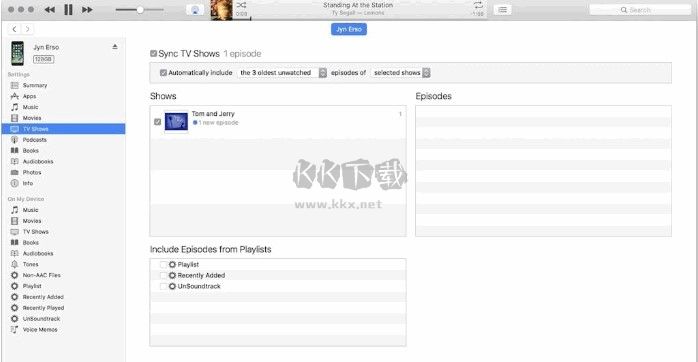Click the Search field
The image size is (698, 362).
pyautogui.click(x=640, y=10)
